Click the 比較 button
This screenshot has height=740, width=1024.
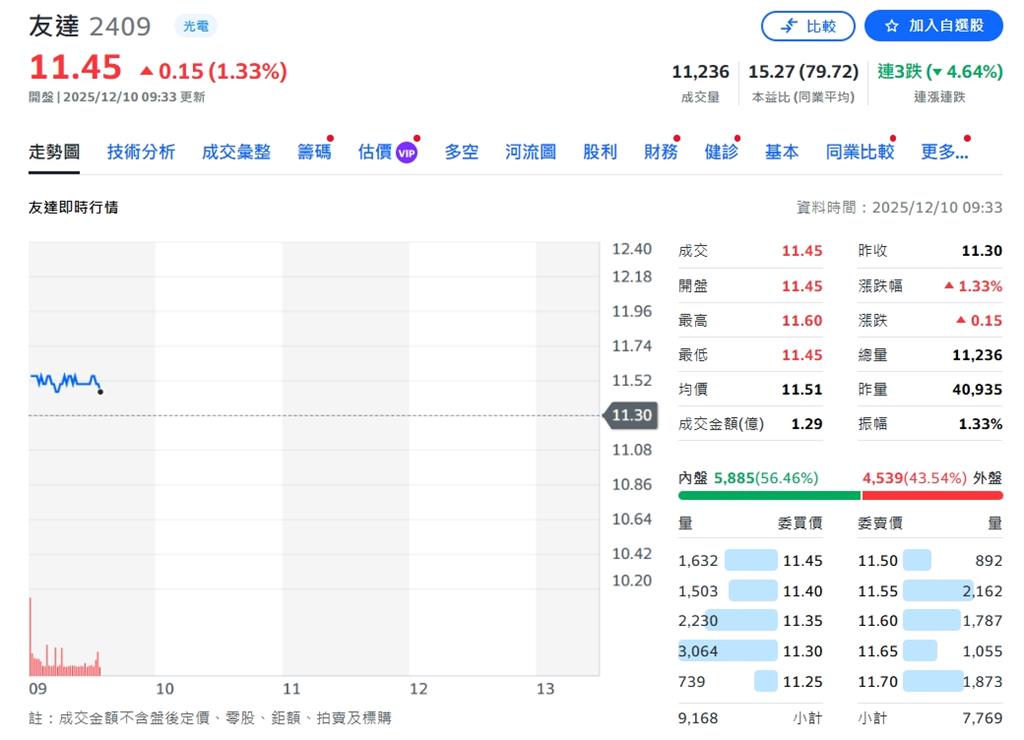pos(808,25)
